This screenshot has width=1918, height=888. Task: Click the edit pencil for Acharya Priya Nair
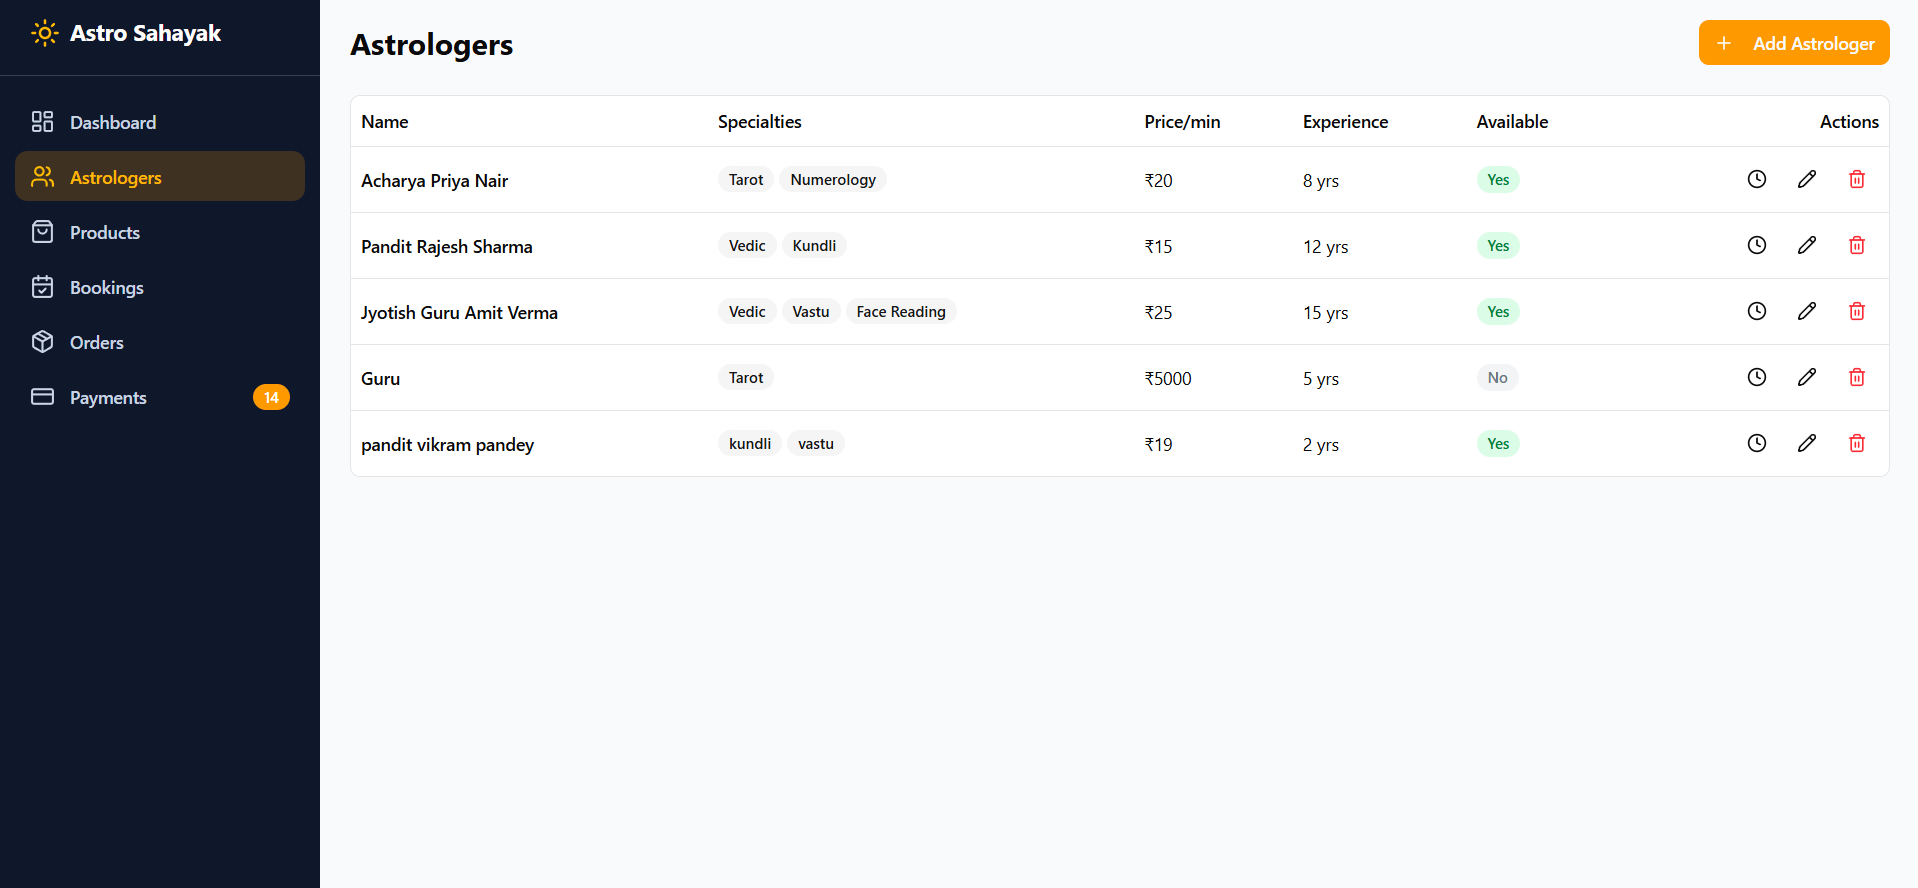tap(1806, 179)
